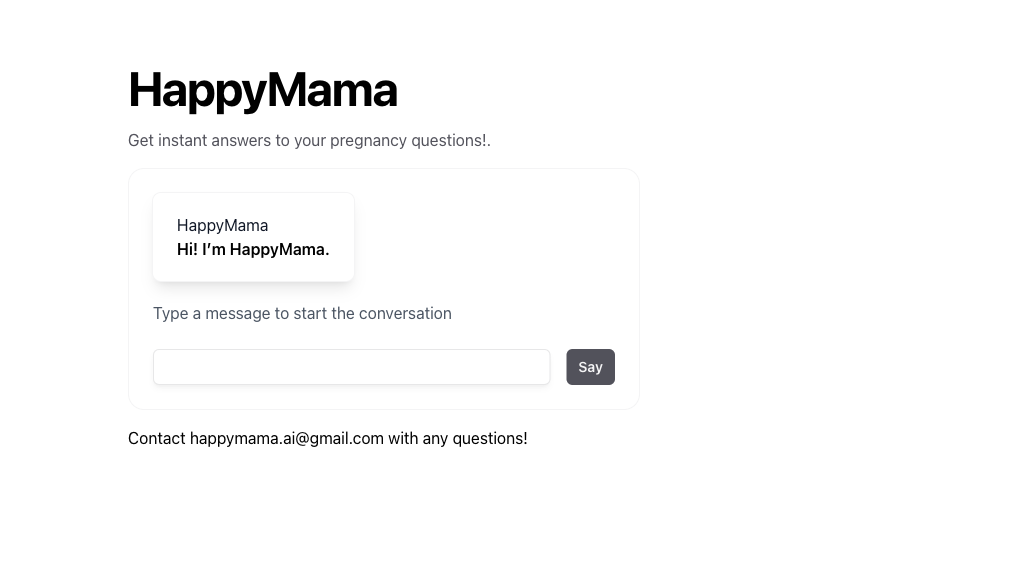
Task: Click the happymama.ai@gmail.com email address
Action: point(286,438)
